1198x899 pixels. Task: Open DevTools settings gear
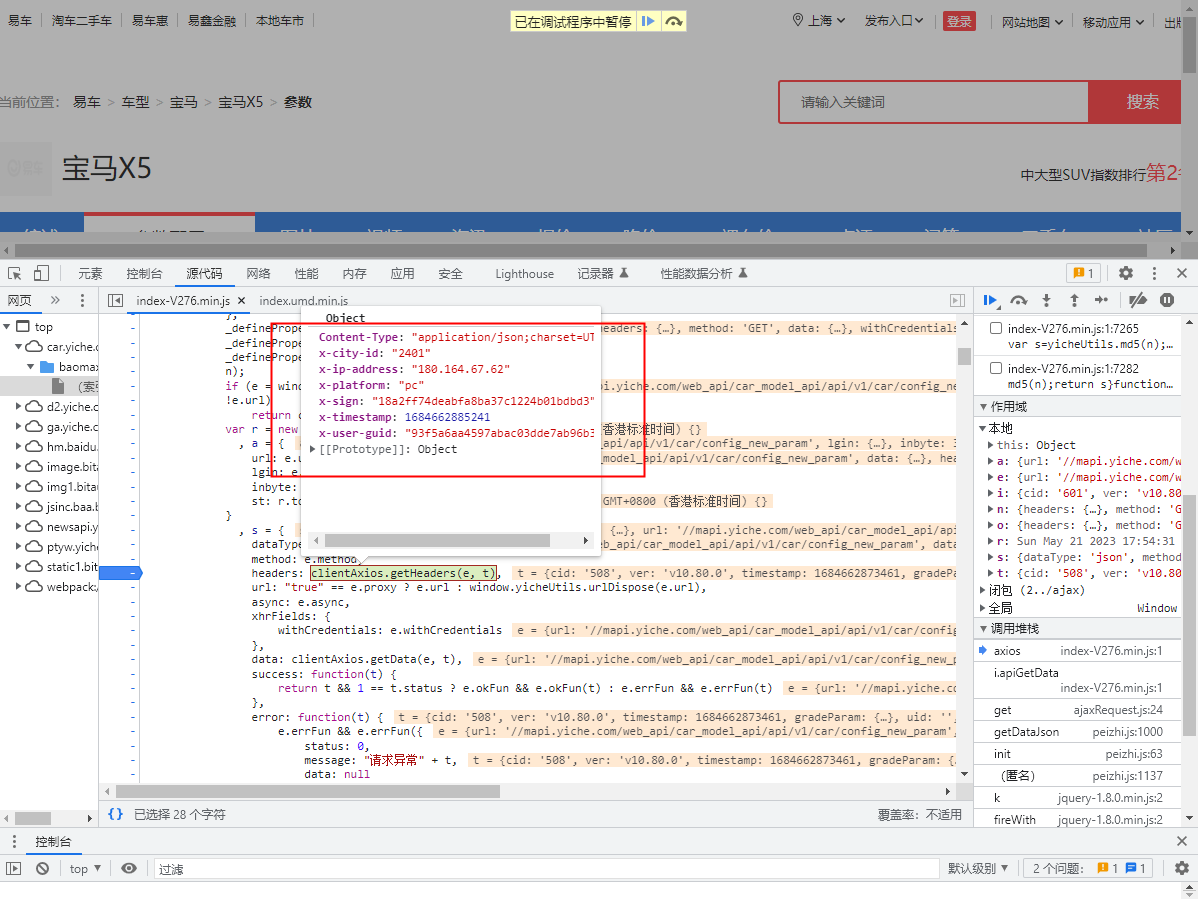click(x=1125, y=273)
